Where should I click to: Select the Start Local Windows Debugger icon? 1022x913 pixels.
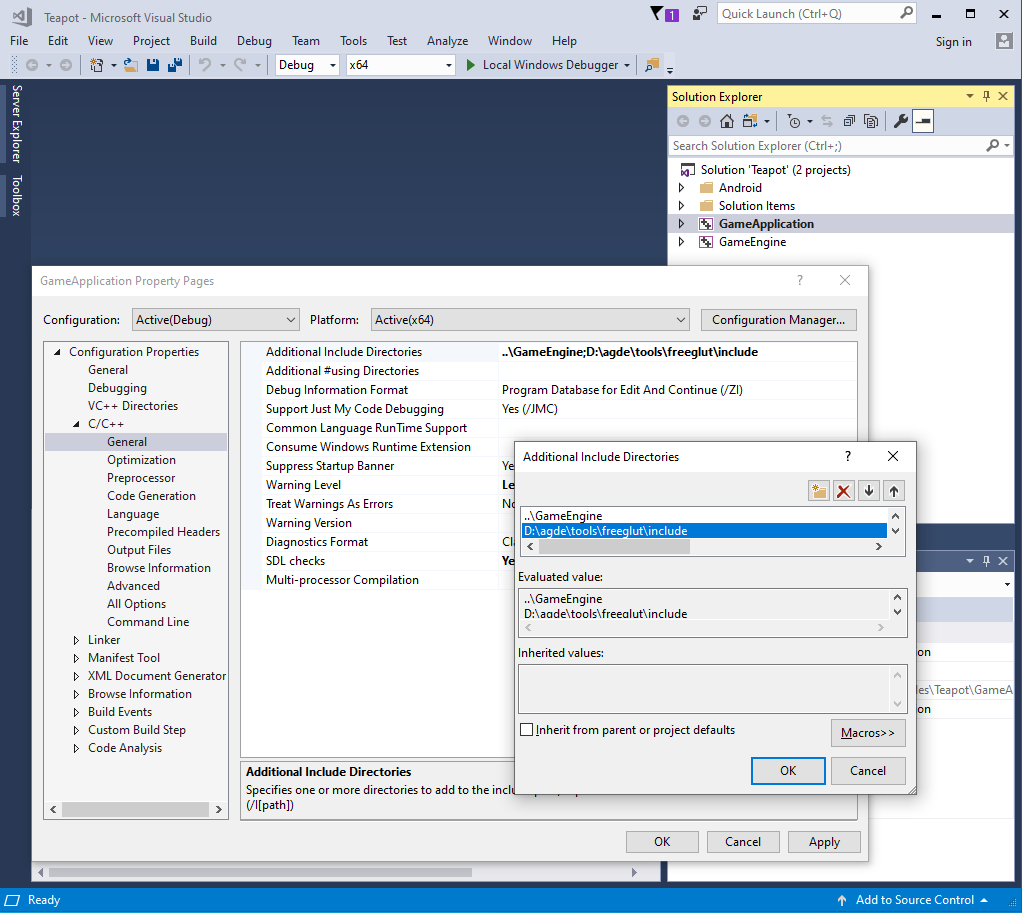tap(471, 64)
